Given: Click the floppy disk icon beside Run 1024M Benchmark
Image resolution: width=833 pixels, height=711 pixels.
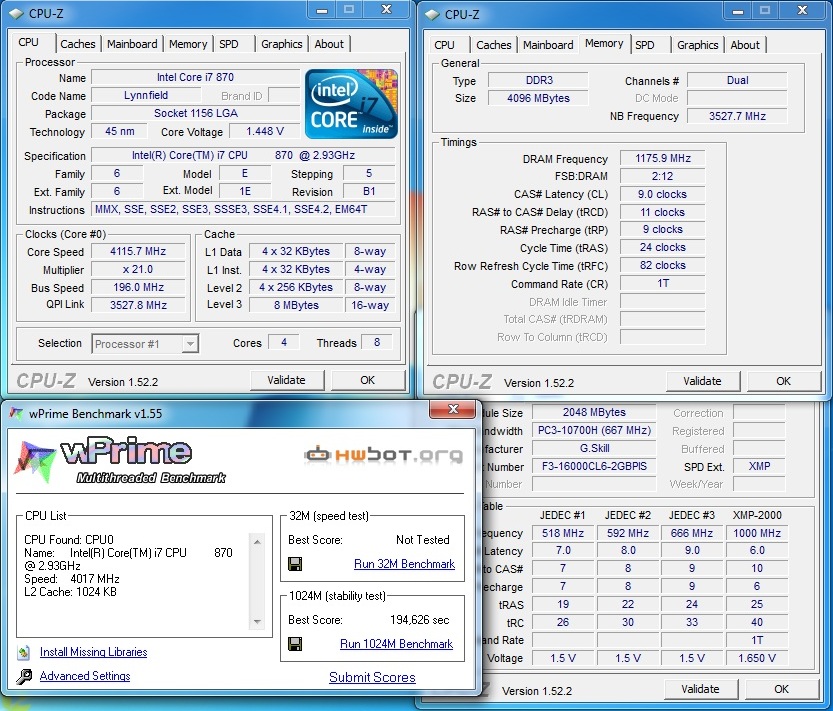Looking at the screenshot, I should point(295,644).
